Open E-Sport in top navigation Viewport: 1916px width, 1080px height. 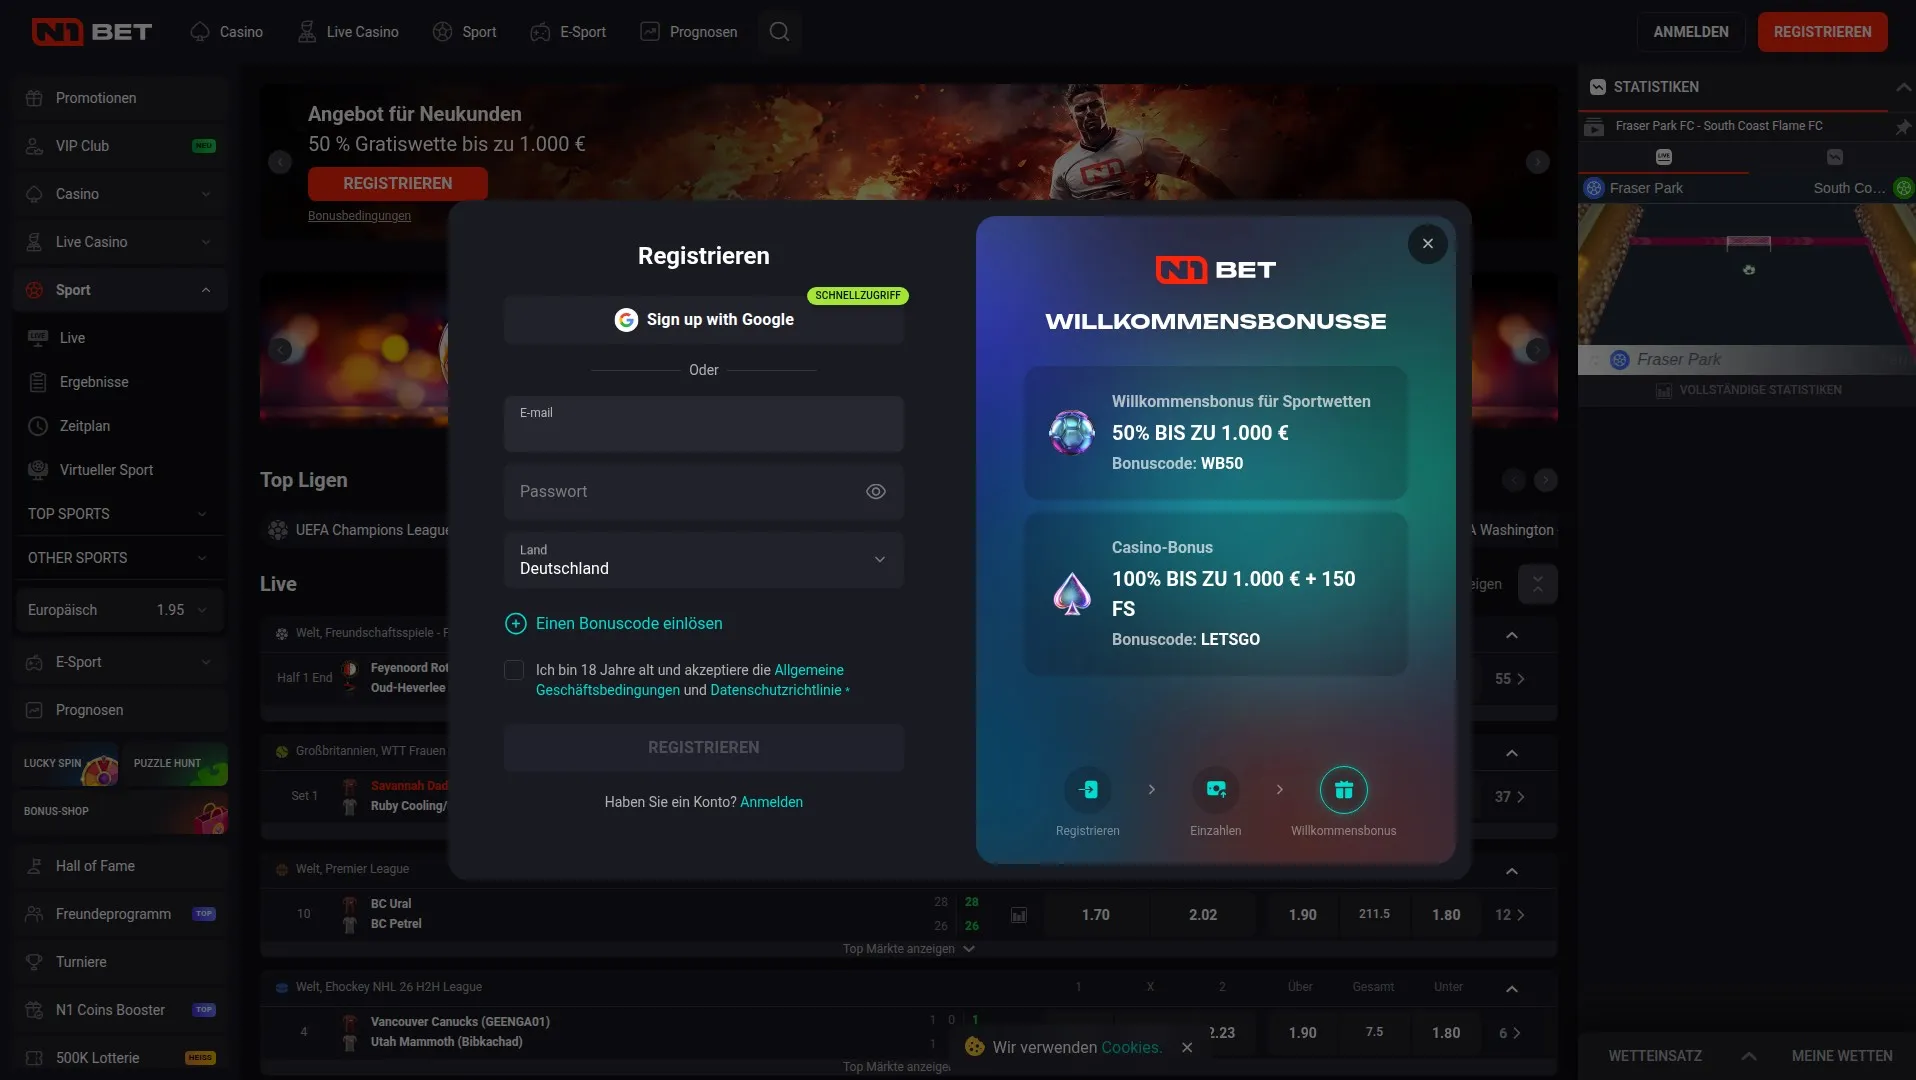(x=568, y=32)
